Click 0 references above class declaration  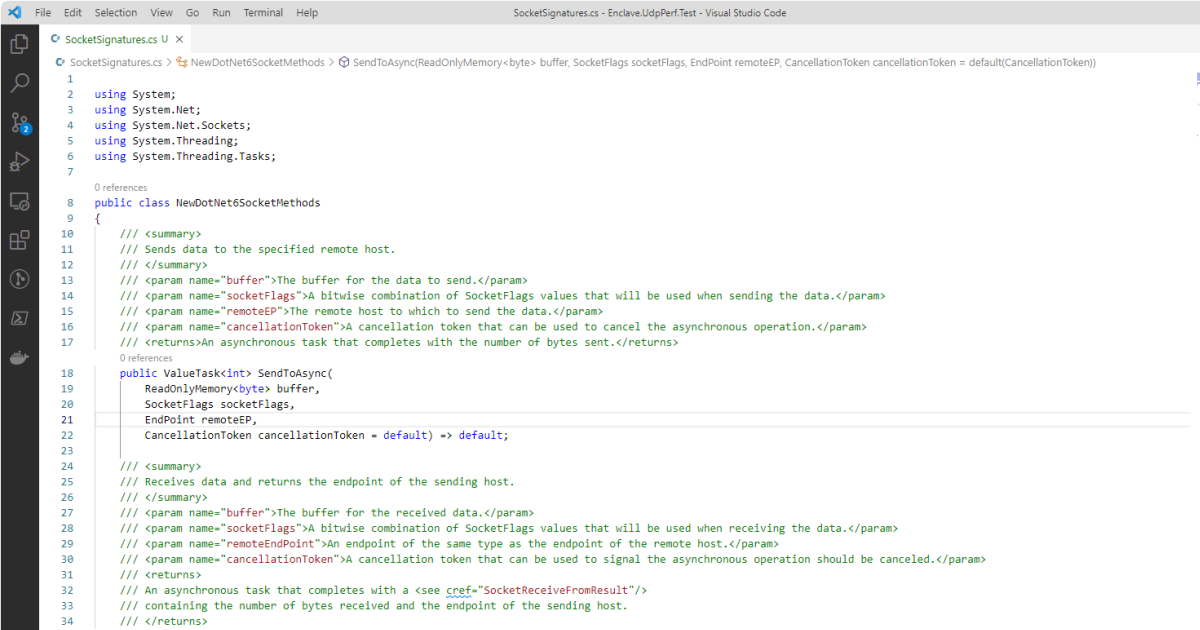coord(120,188)
